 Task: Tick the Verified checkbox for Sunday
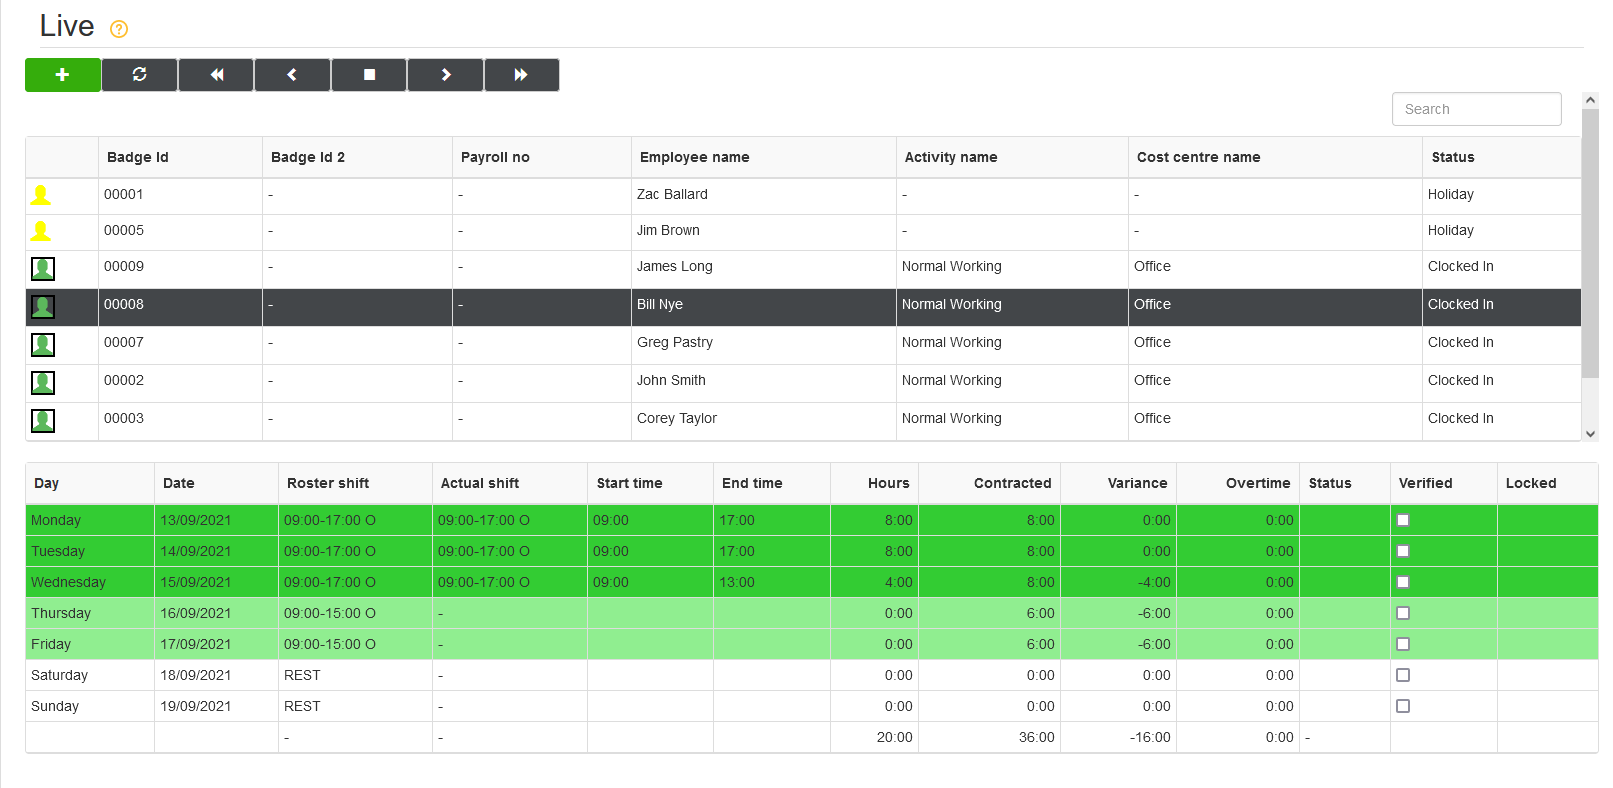point(1403,706)
